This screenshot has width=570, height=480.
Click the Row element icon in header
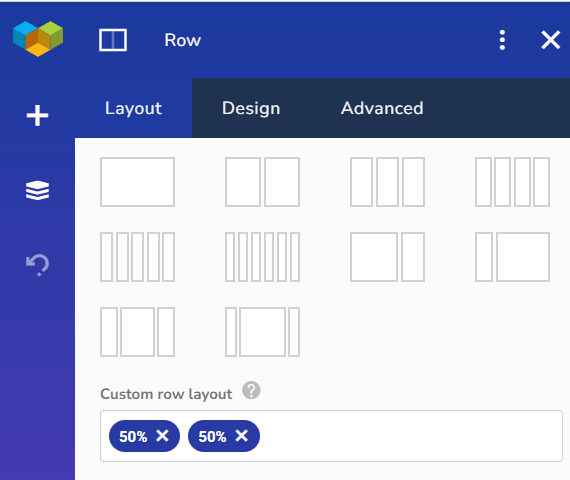113,40
